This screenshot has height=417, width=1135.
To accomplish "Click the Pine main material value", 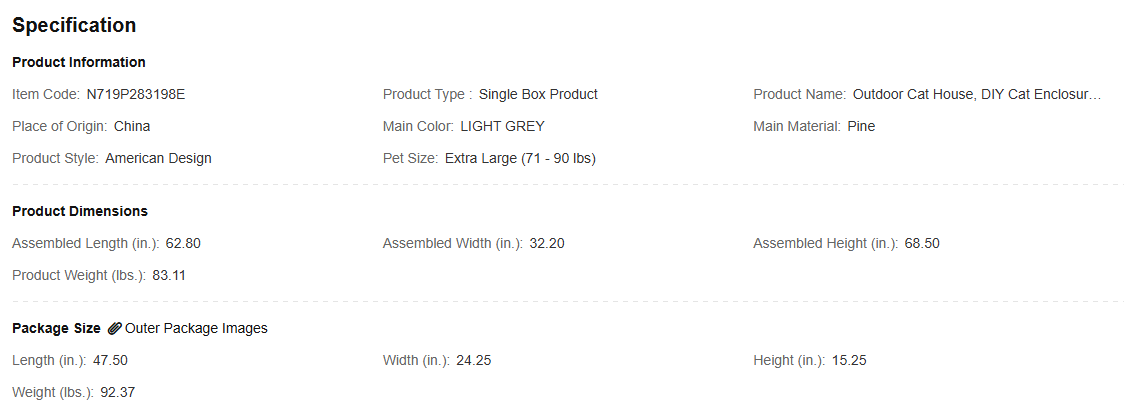I will (x=861, y=126).
